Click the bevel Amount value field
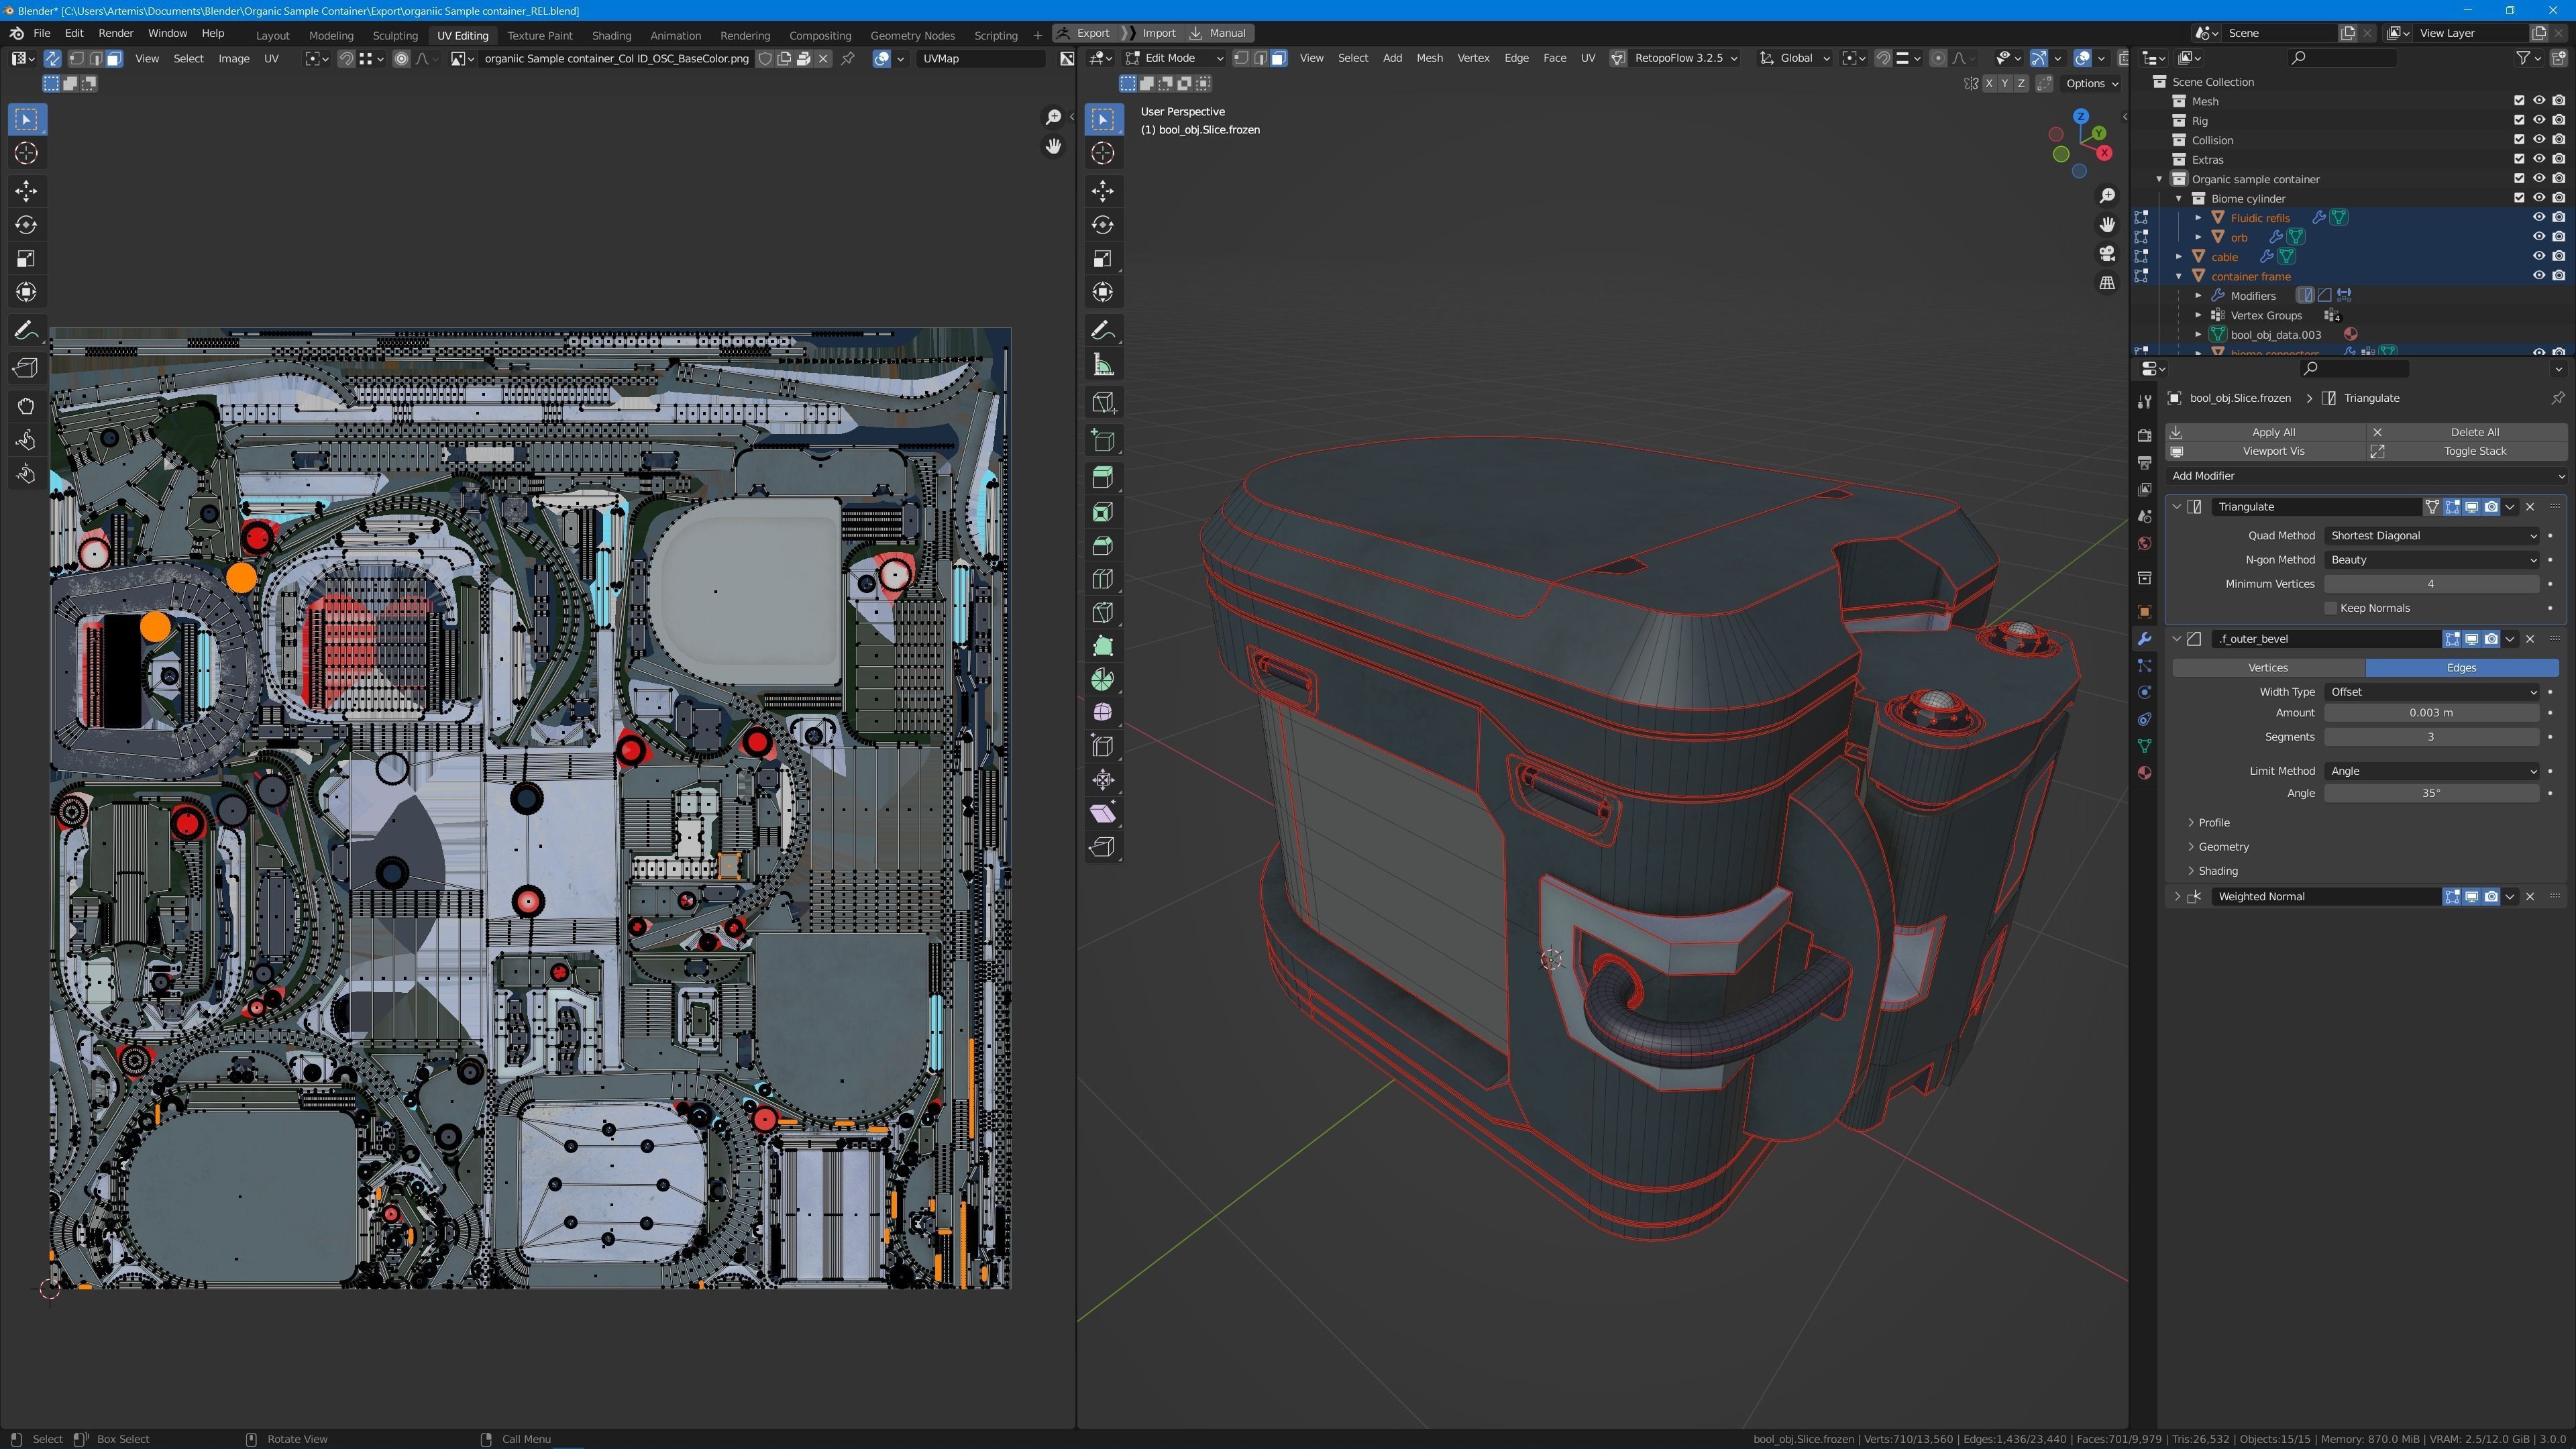 pyautogui.click(x=2430, y=713)
